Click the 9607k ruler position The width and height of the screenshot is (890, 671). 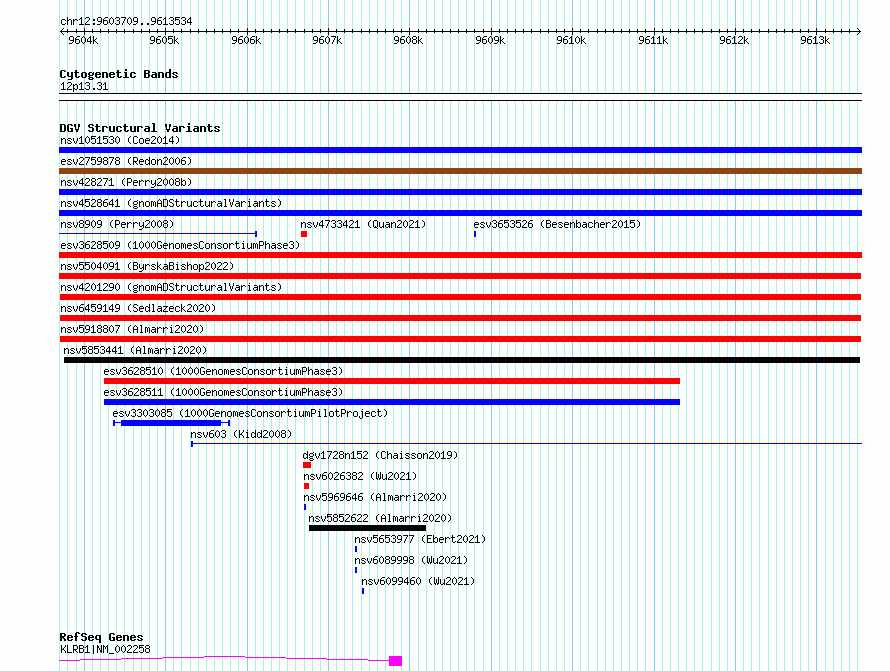point(328,40)
